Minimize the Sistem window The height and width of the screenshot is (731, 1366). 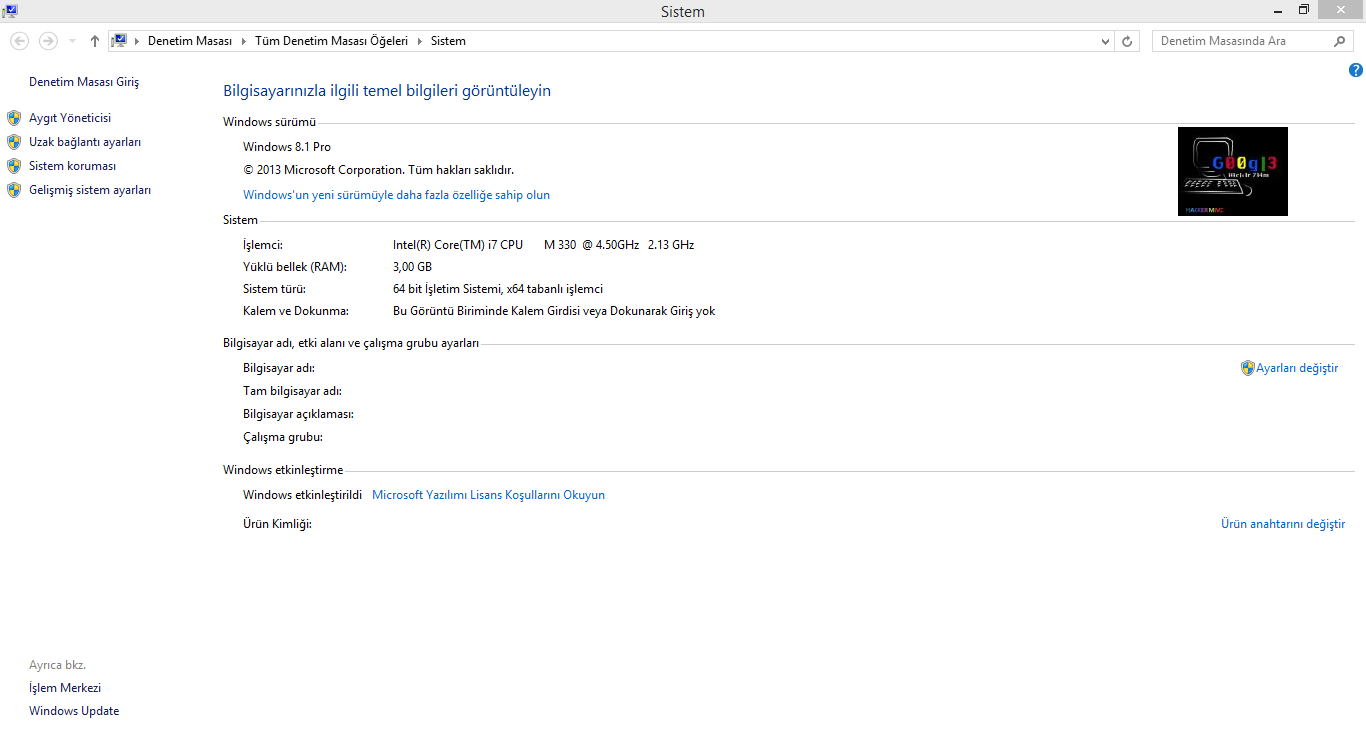(1278, 10)
